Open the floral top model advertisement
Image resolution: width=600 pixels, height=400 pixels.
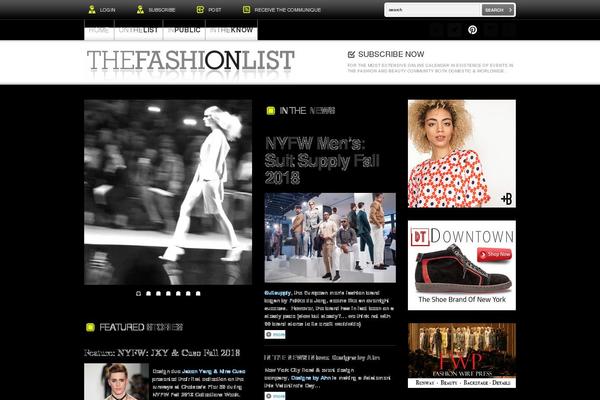462,154
